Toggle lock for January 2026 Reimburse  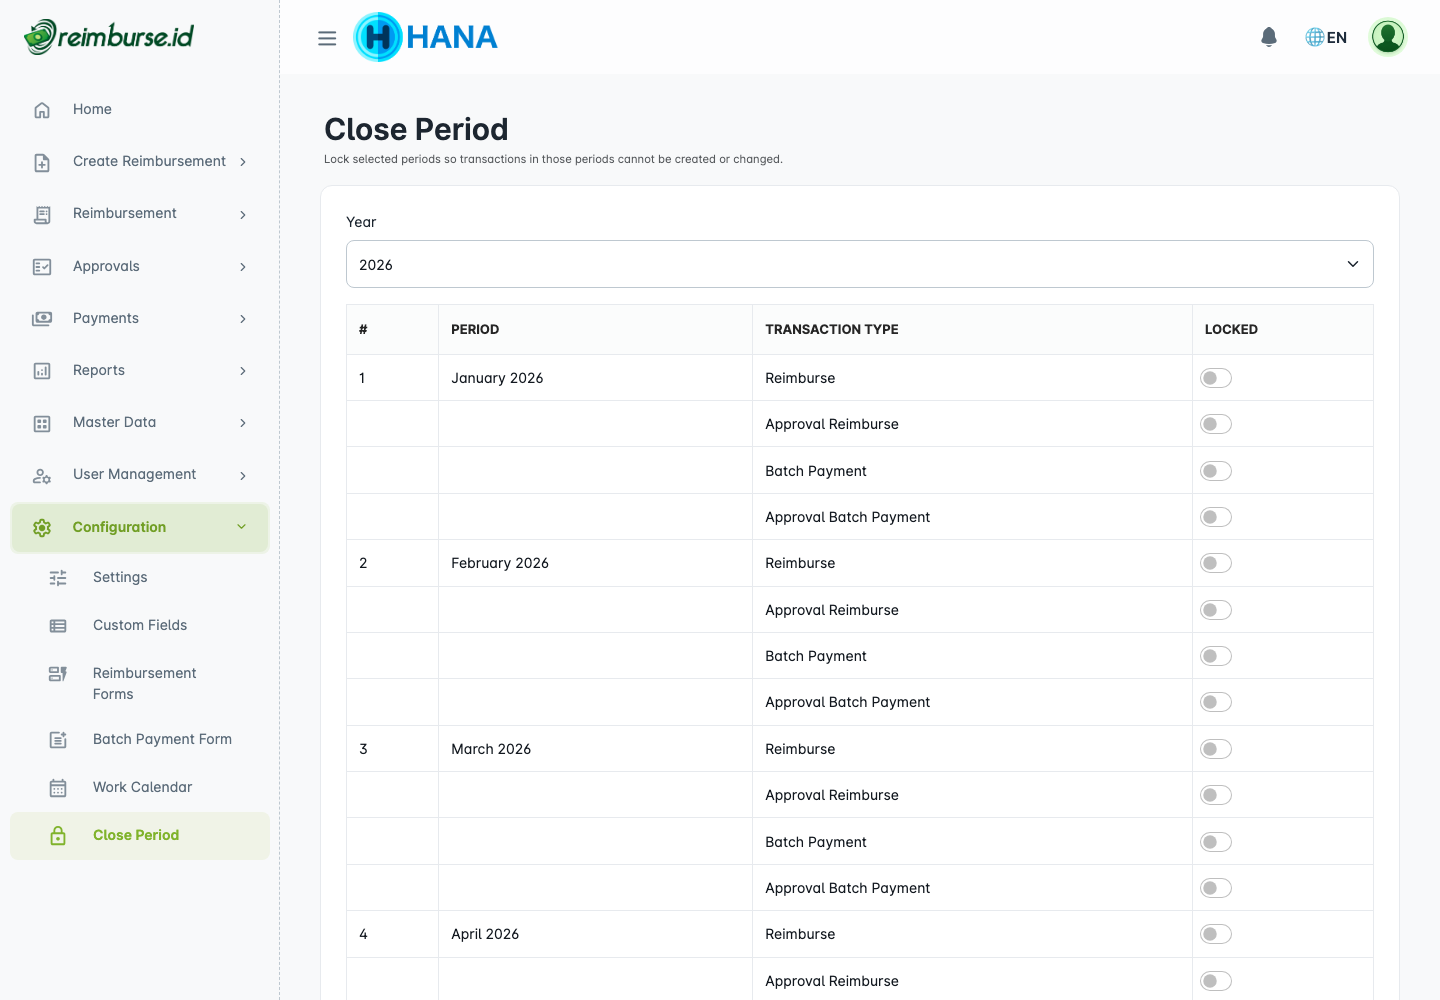(x=1216, y=378)
